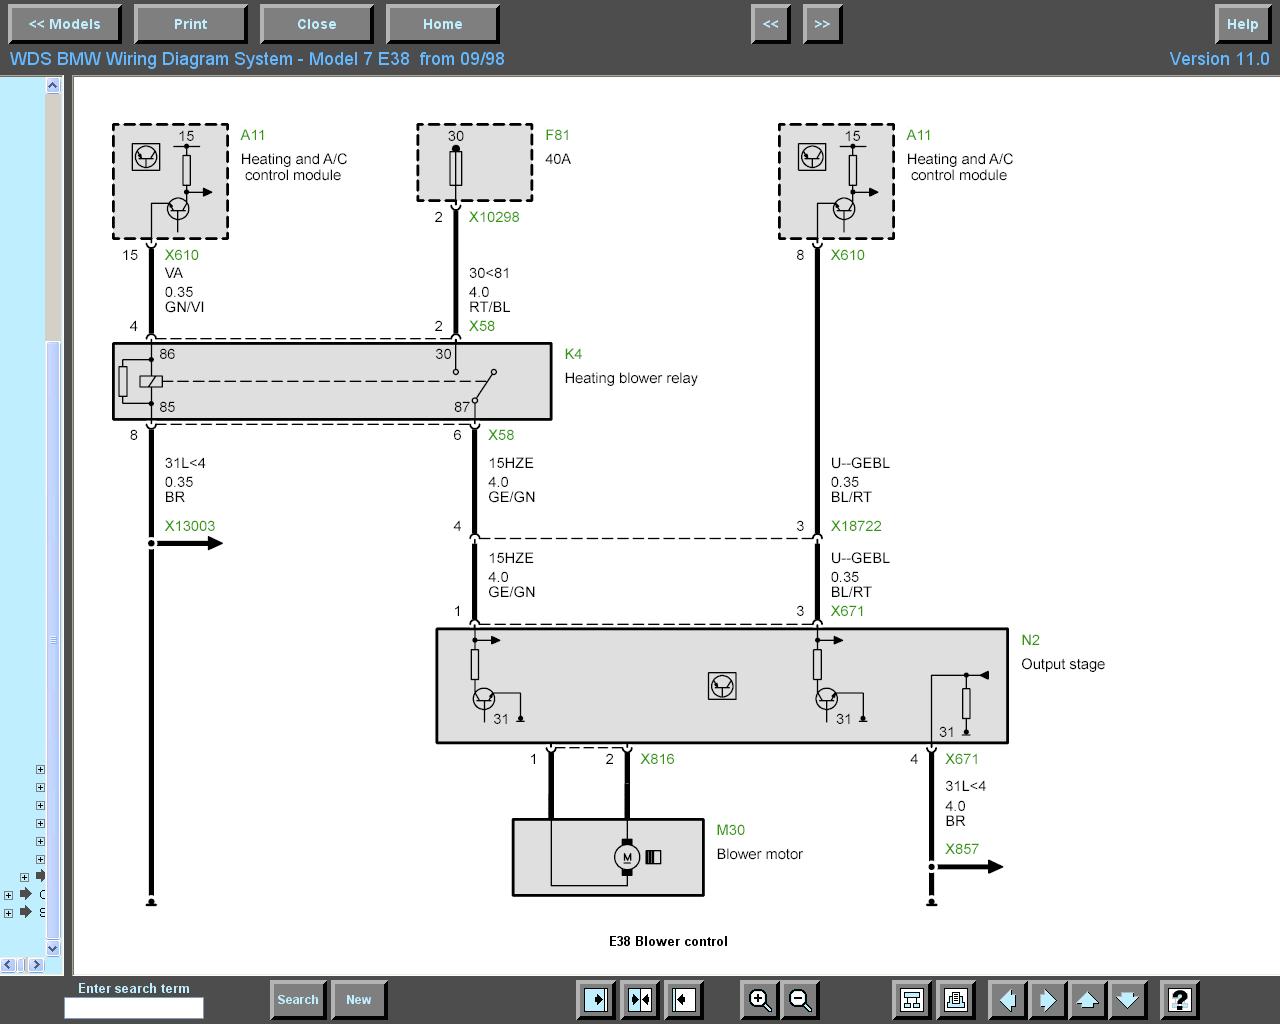Open the N2 output stage link
Screen dimensions: 1280x1024
click(x=1030, y=640)
